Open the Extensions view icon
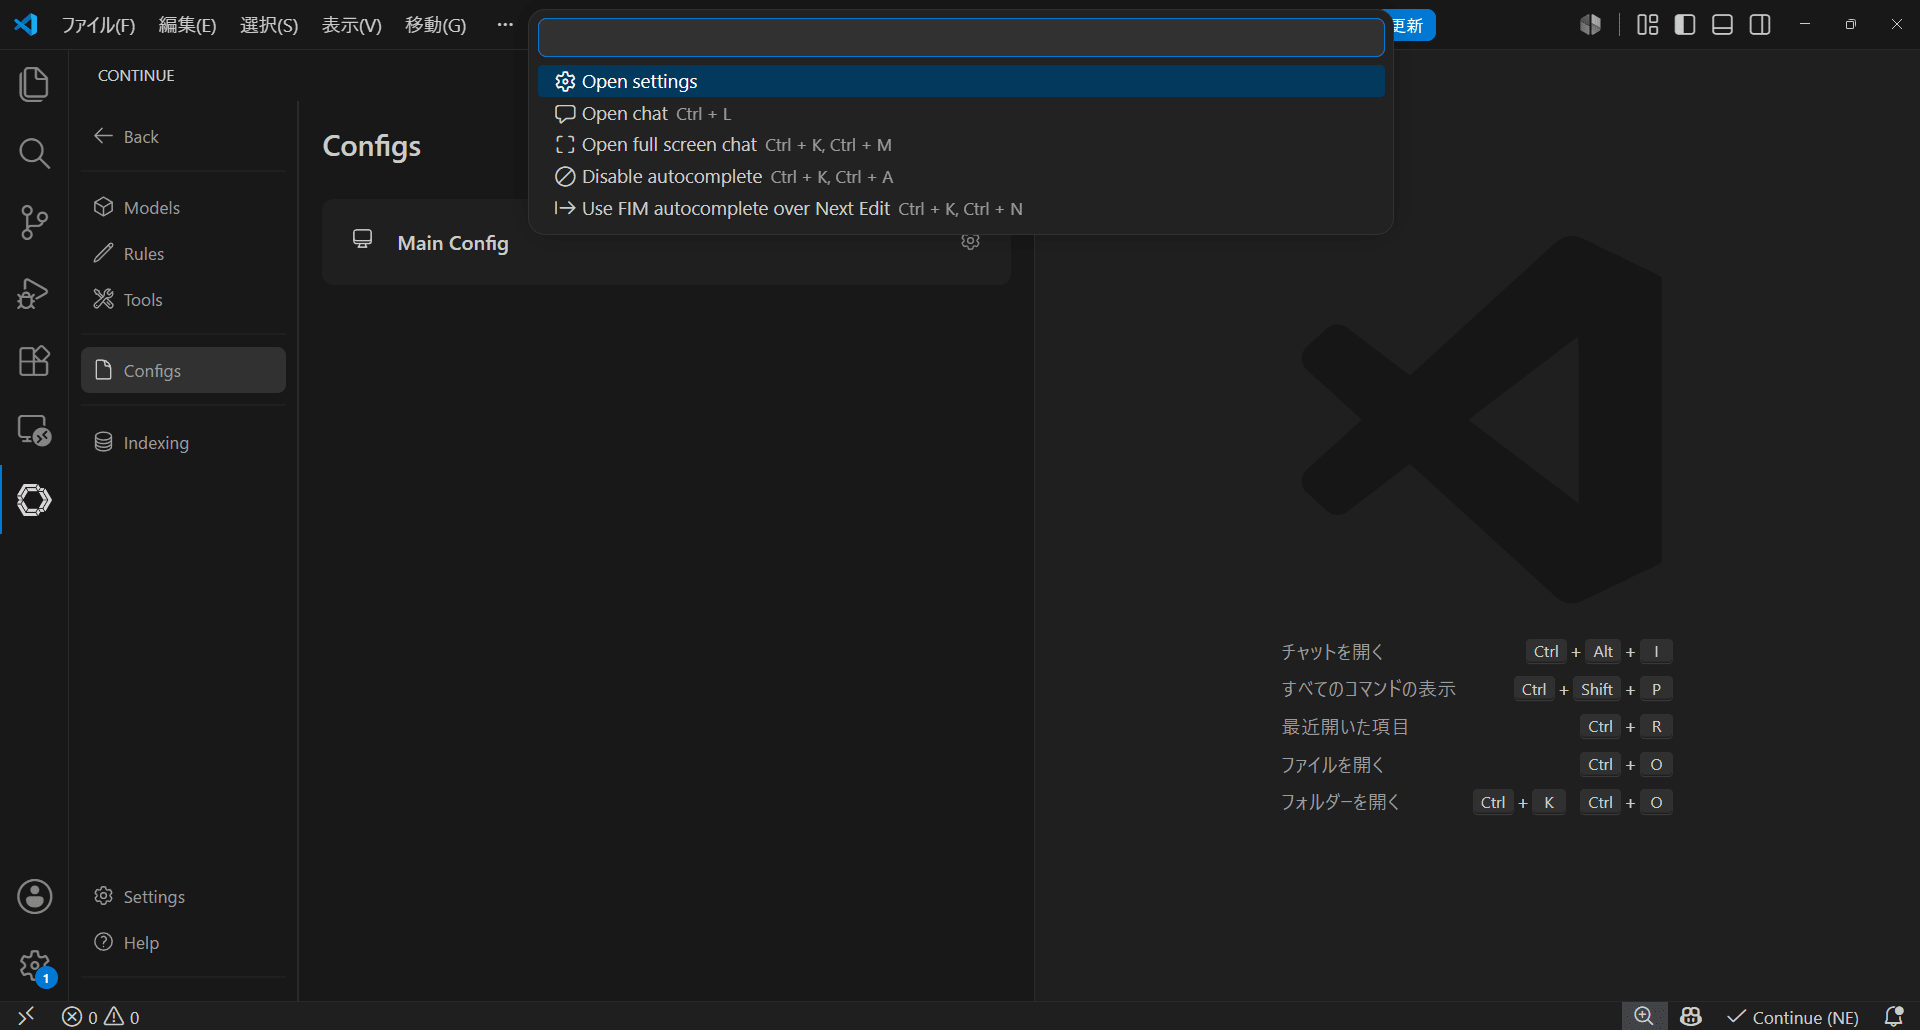The width and height of the screenshot is (1920, 1030). [x=34, y=361]
